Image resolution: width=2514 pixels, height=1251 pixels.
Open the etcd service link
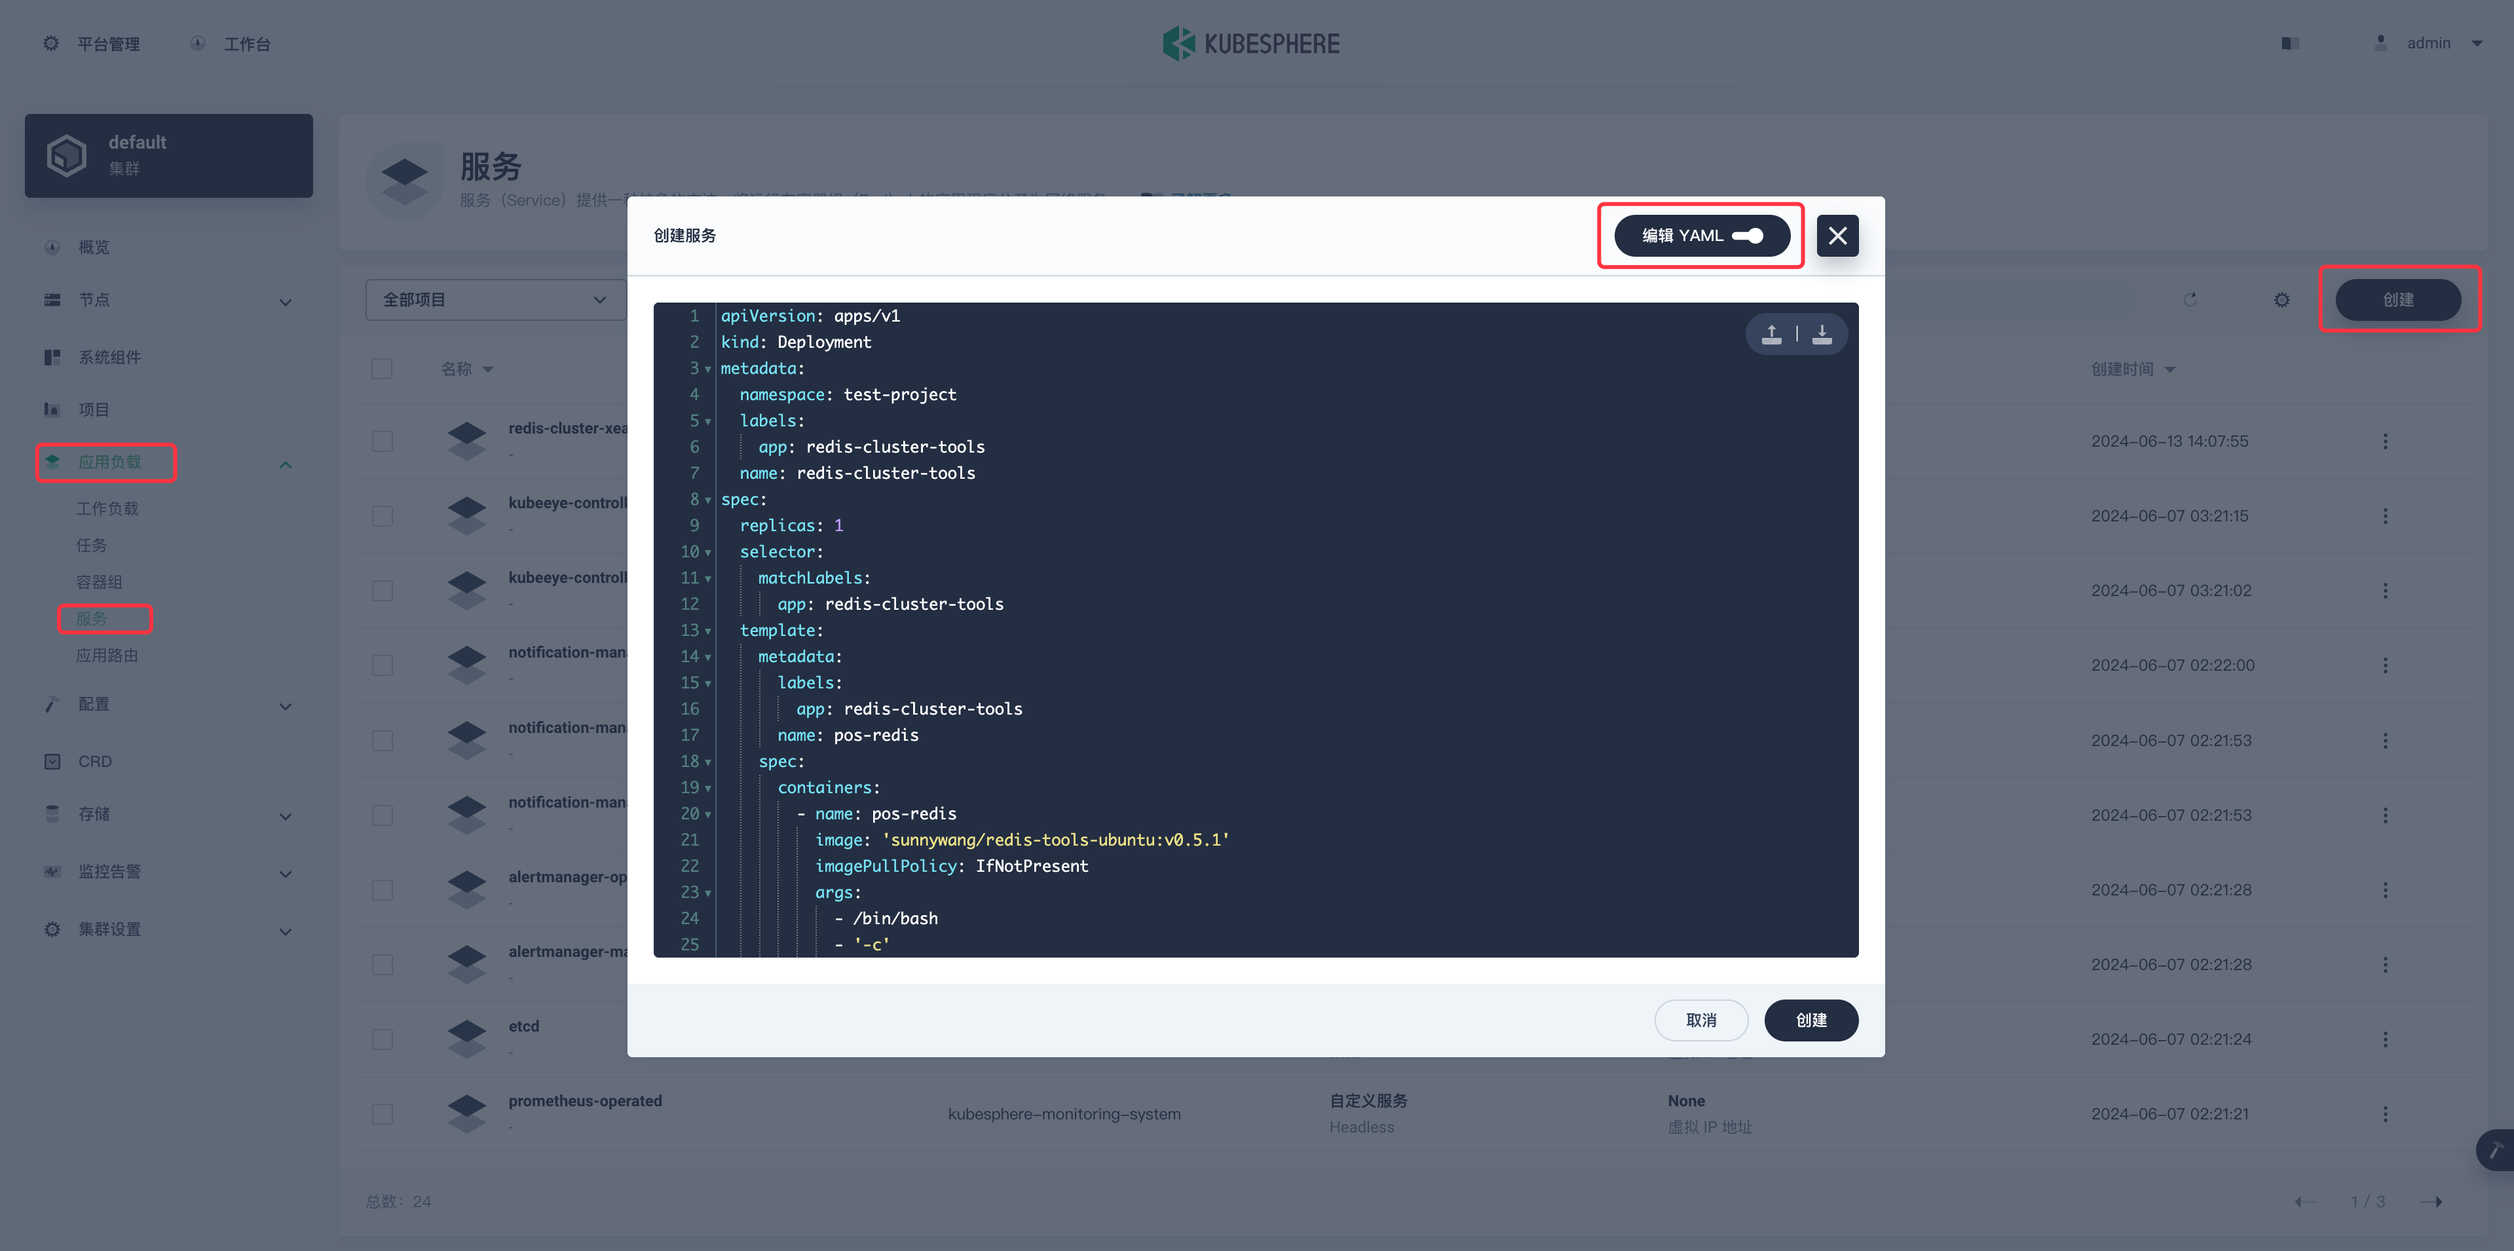point(523,1027)
